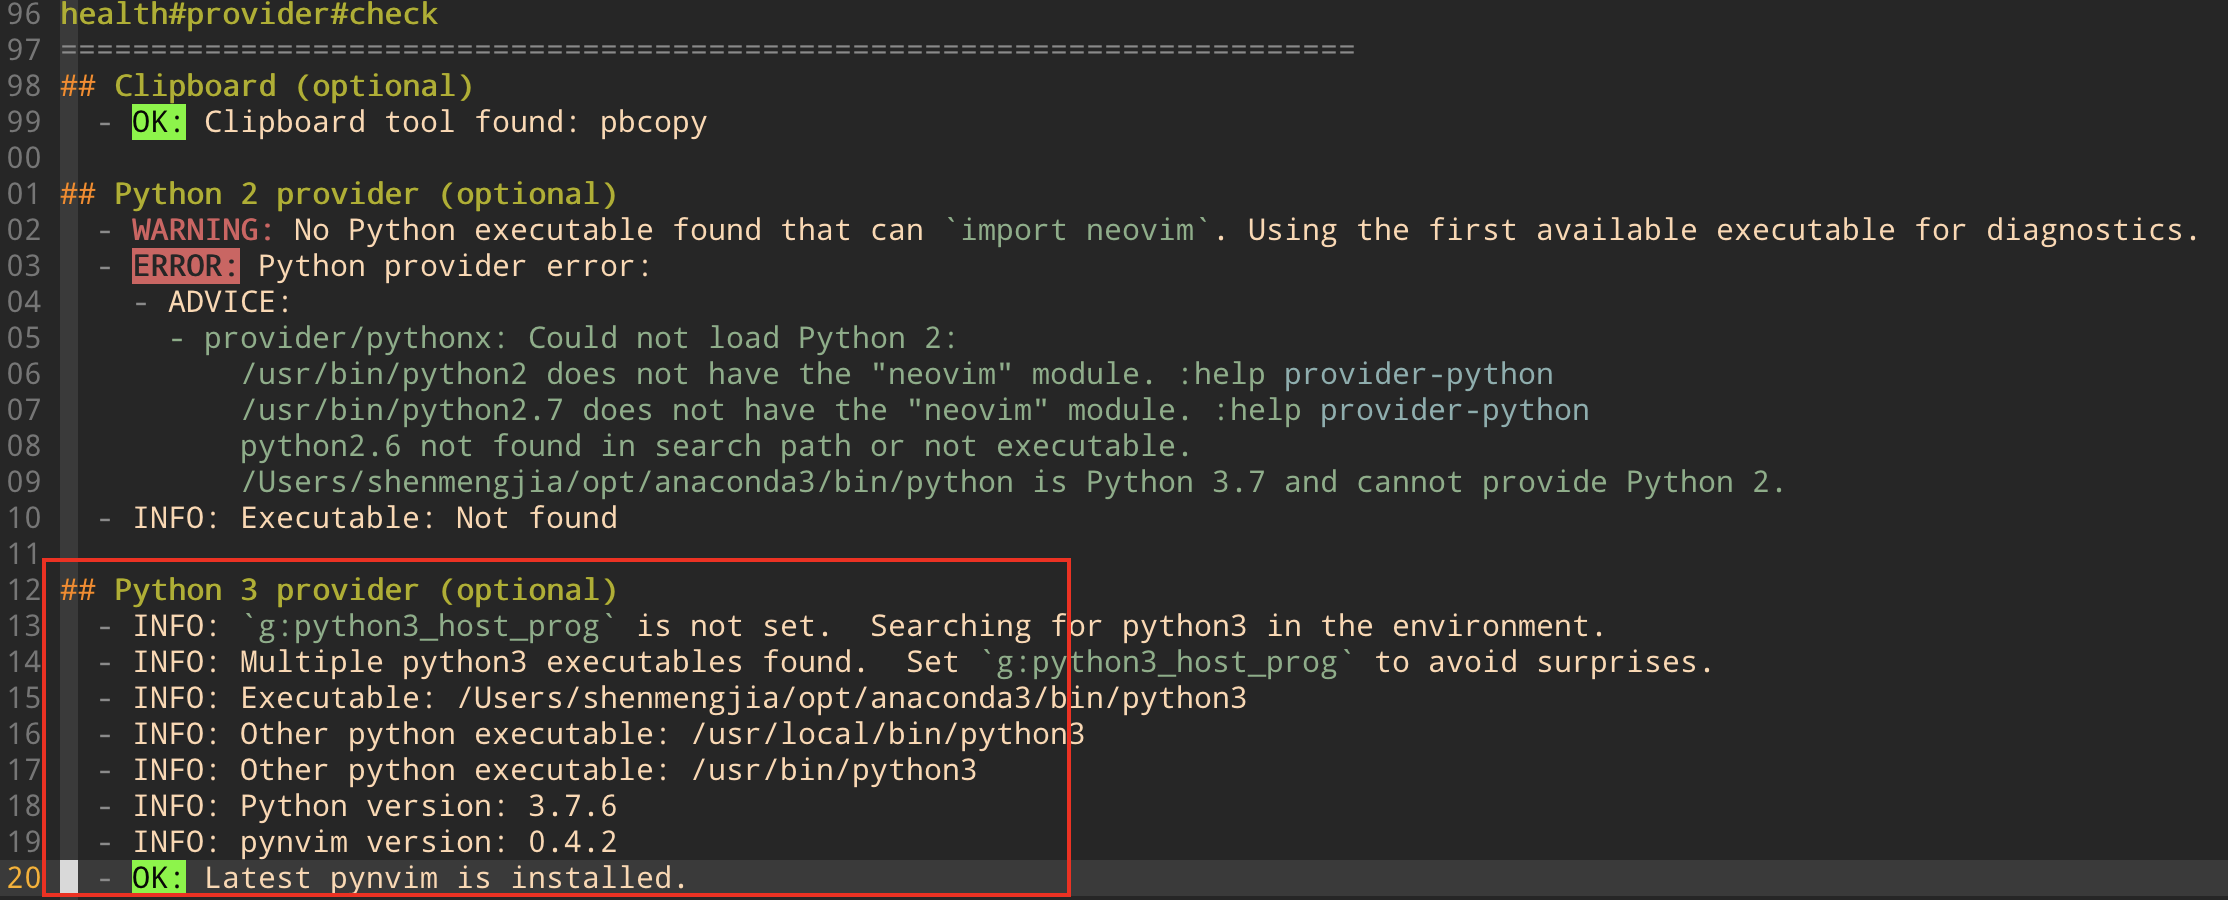Click the /usr/local/bin/python3 path
This screenshot has height=900, width=2228.
[888, 733]
